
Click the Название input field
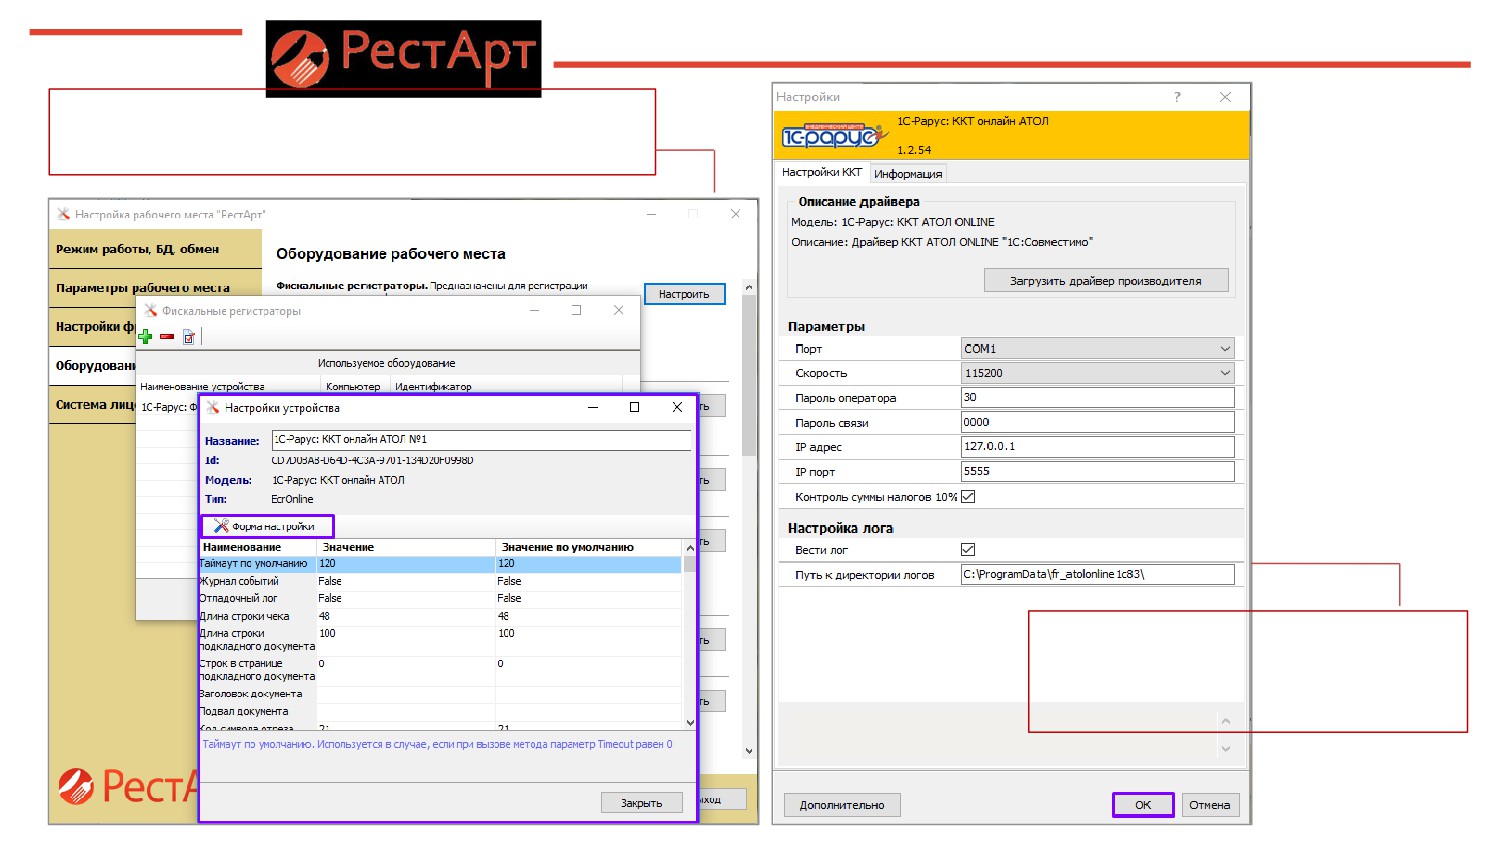click(x=481, y=439)
